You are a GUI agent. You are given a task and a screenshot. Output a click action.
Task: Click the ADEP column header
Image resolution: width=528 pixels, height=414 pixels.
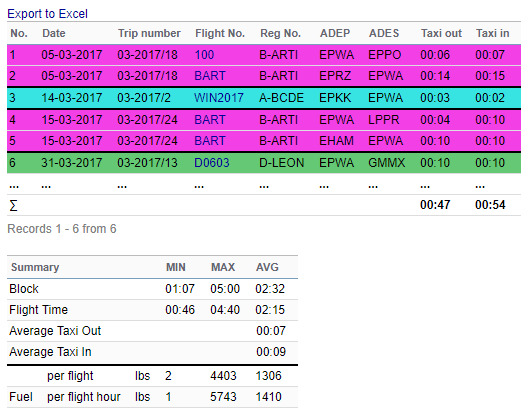coord(335,33)
